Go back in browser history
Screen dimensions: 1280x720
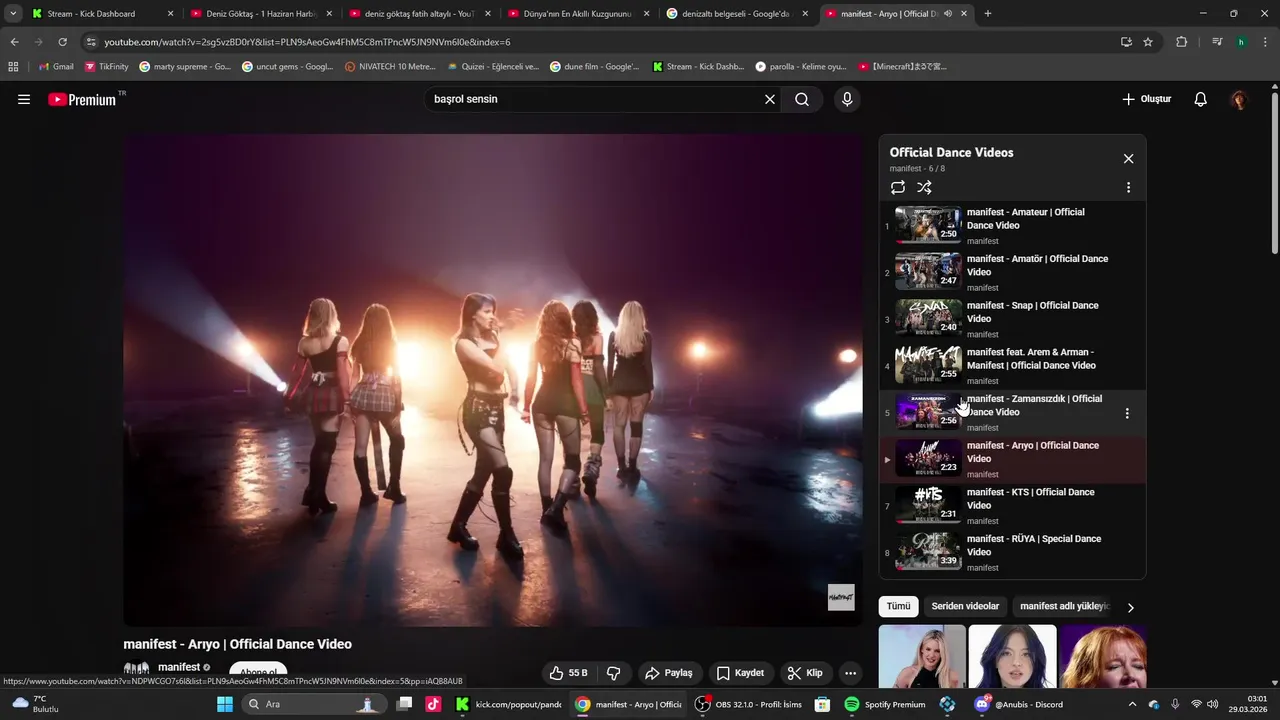coord(14,42)
